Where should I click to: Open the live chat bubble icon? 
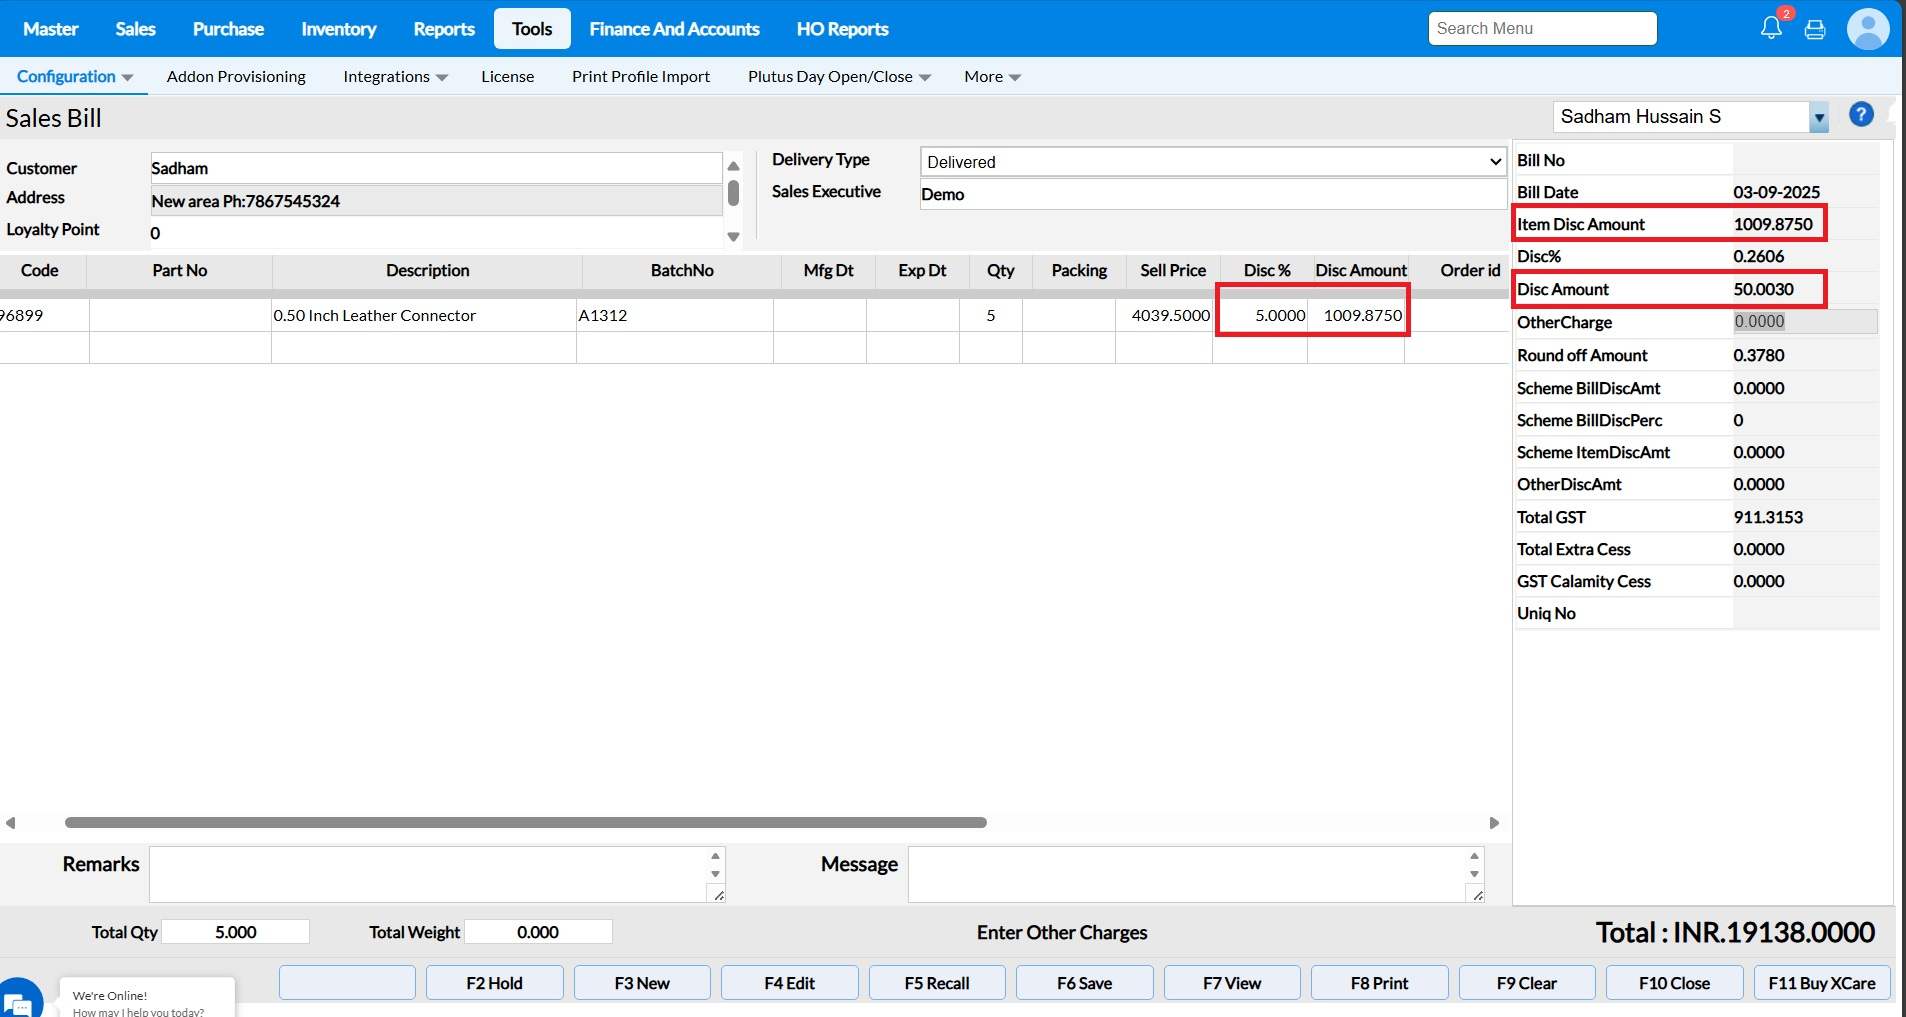(18, 1001)
